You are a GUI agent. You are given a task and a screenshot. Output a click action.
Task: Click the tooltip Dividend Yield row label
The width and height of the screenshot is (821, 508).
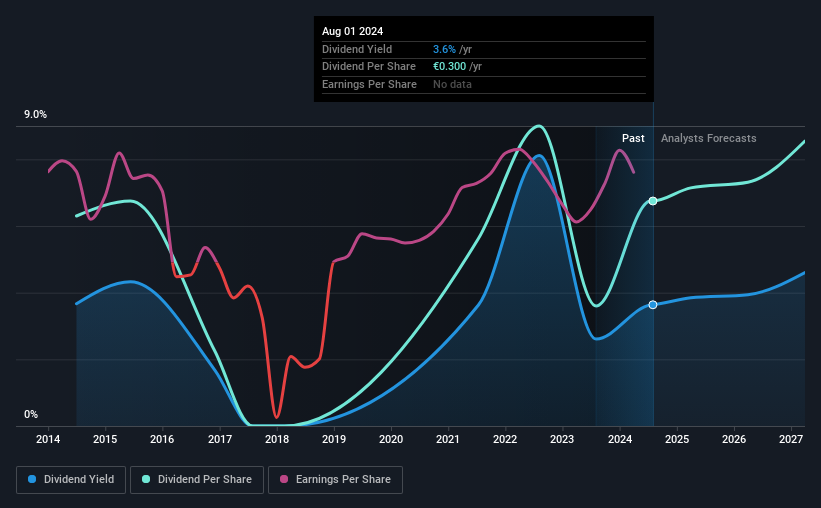click(357, 49)
